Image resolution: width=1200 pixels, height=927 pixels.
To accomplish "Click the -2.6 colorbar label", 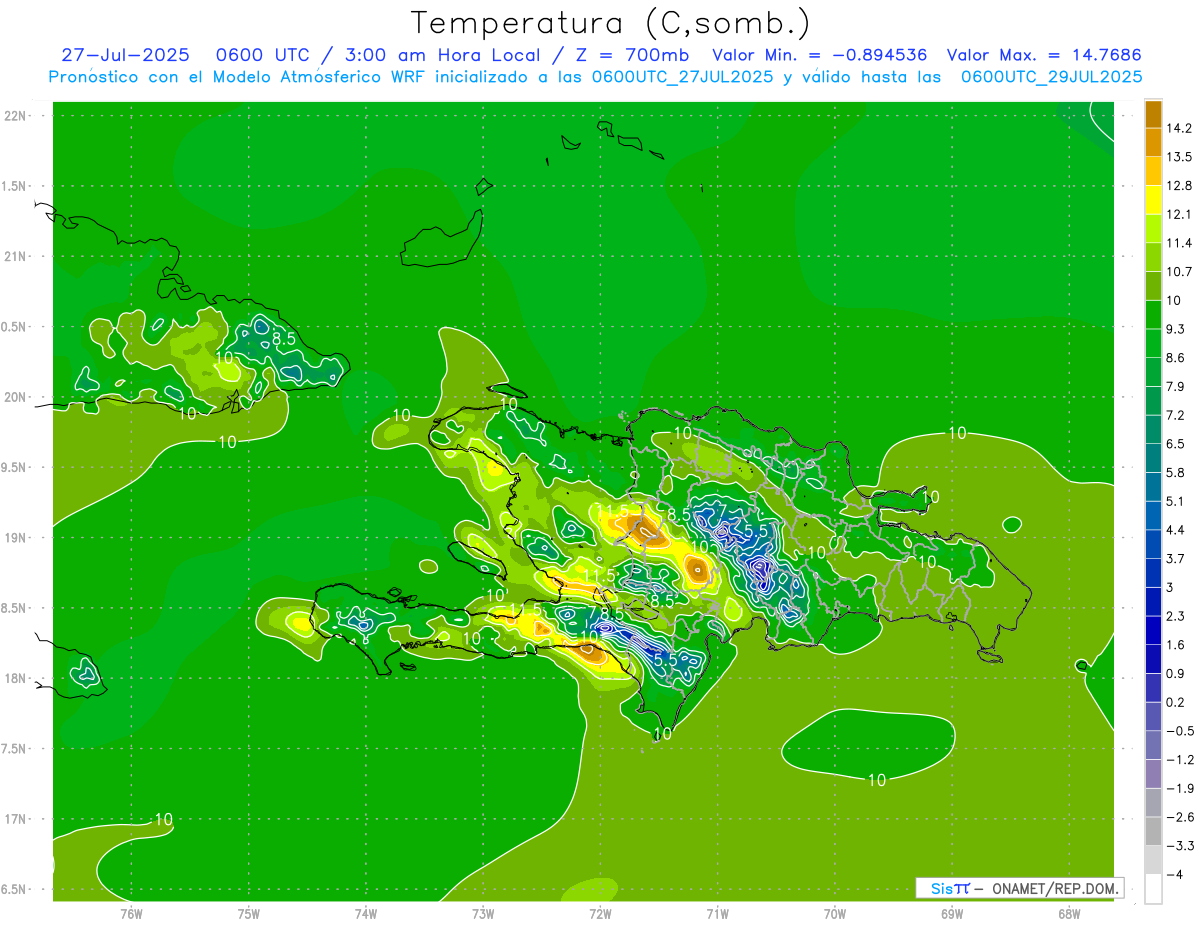I will click(1179, 817).
